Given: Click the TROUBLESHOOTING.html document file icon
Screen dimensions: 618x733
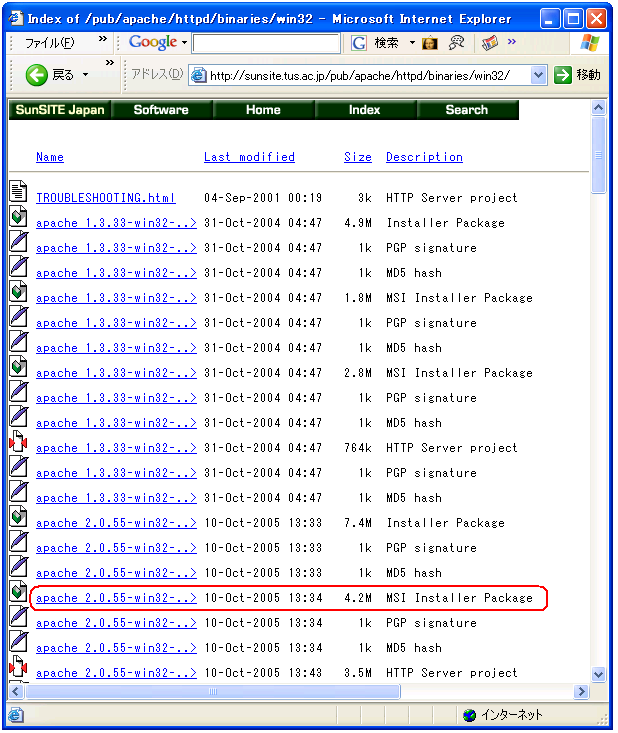Looking at the screenshot, I should (19, 192).
